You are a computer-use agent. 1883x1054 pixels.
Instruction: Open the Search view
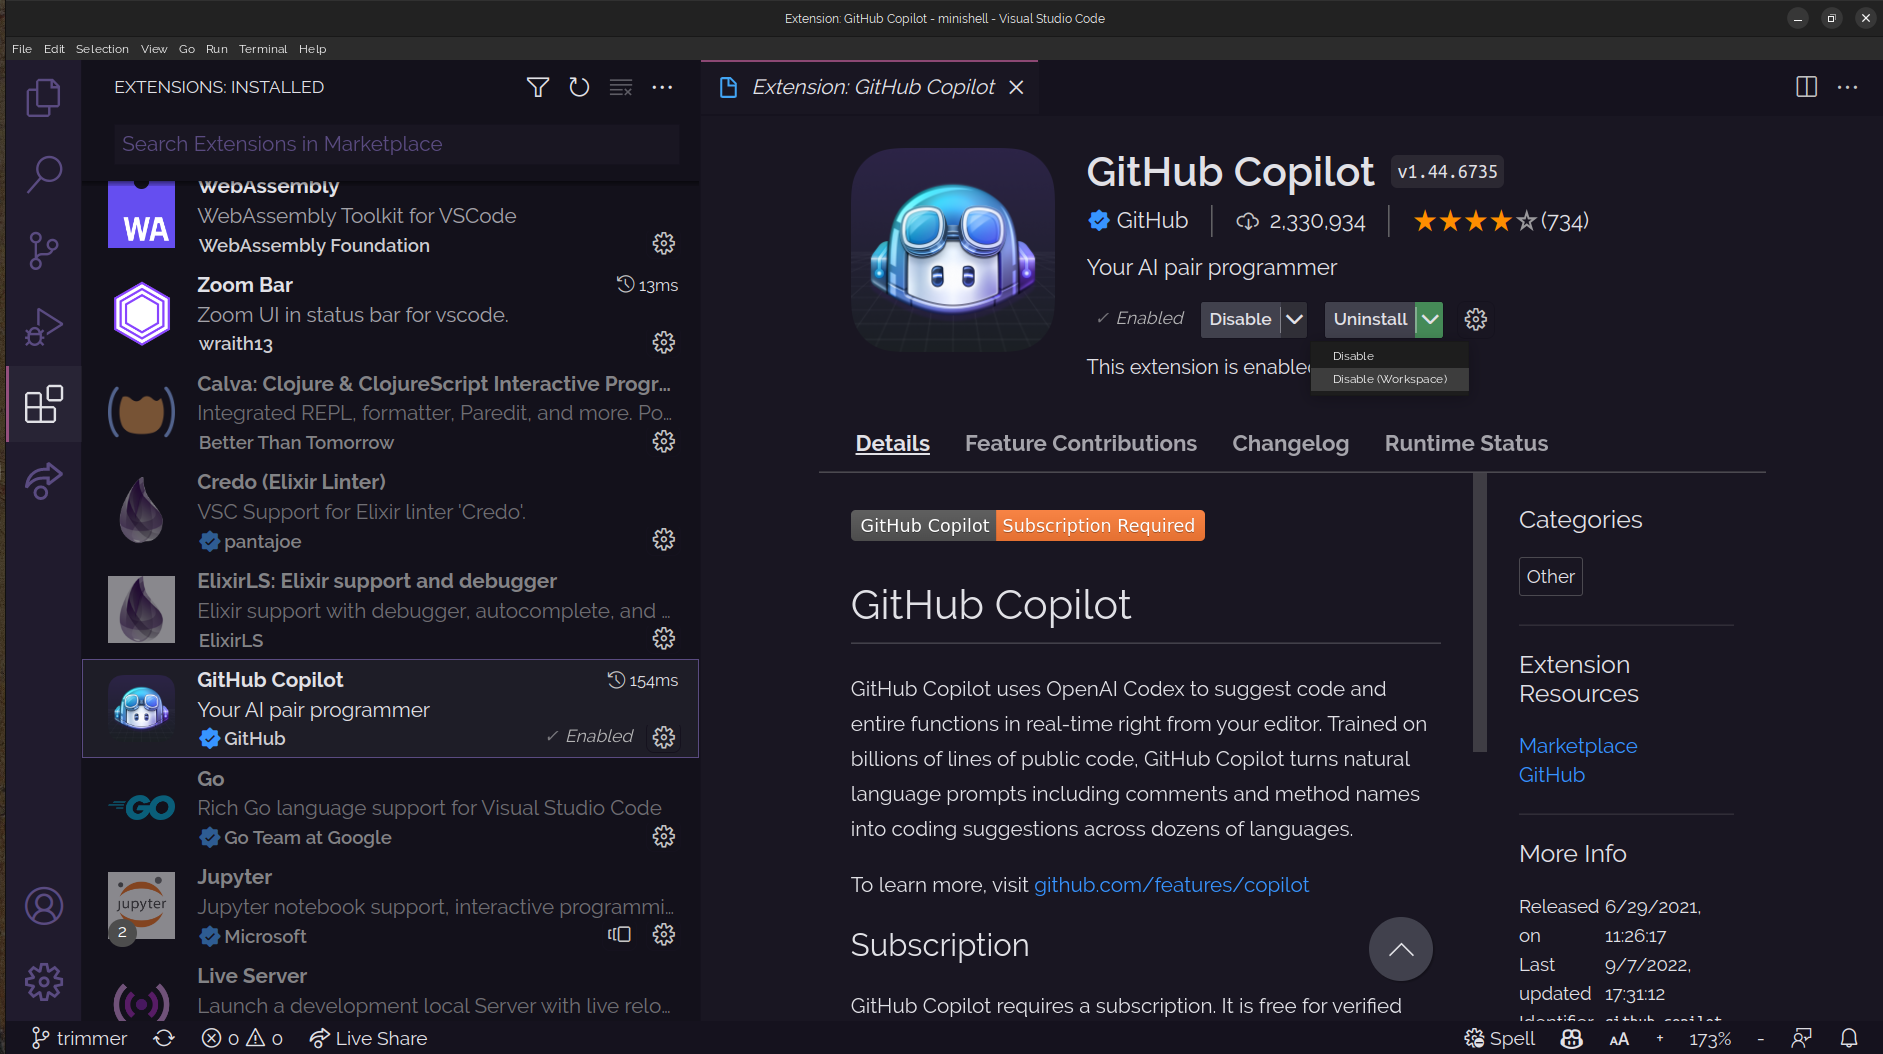point(43,173)
